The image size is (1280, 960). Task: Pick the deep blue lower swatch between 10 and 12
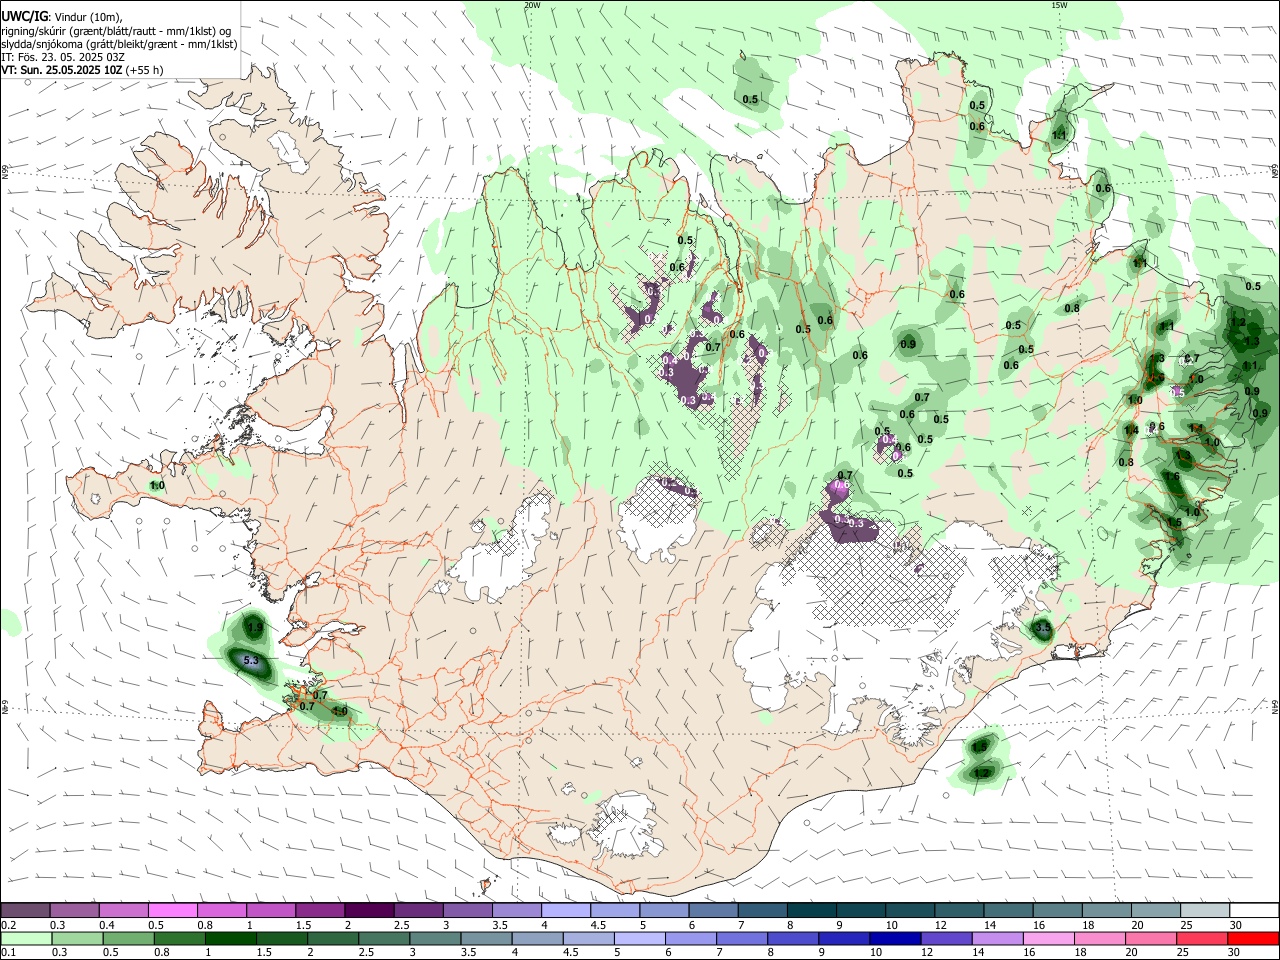tap(895, 939)
